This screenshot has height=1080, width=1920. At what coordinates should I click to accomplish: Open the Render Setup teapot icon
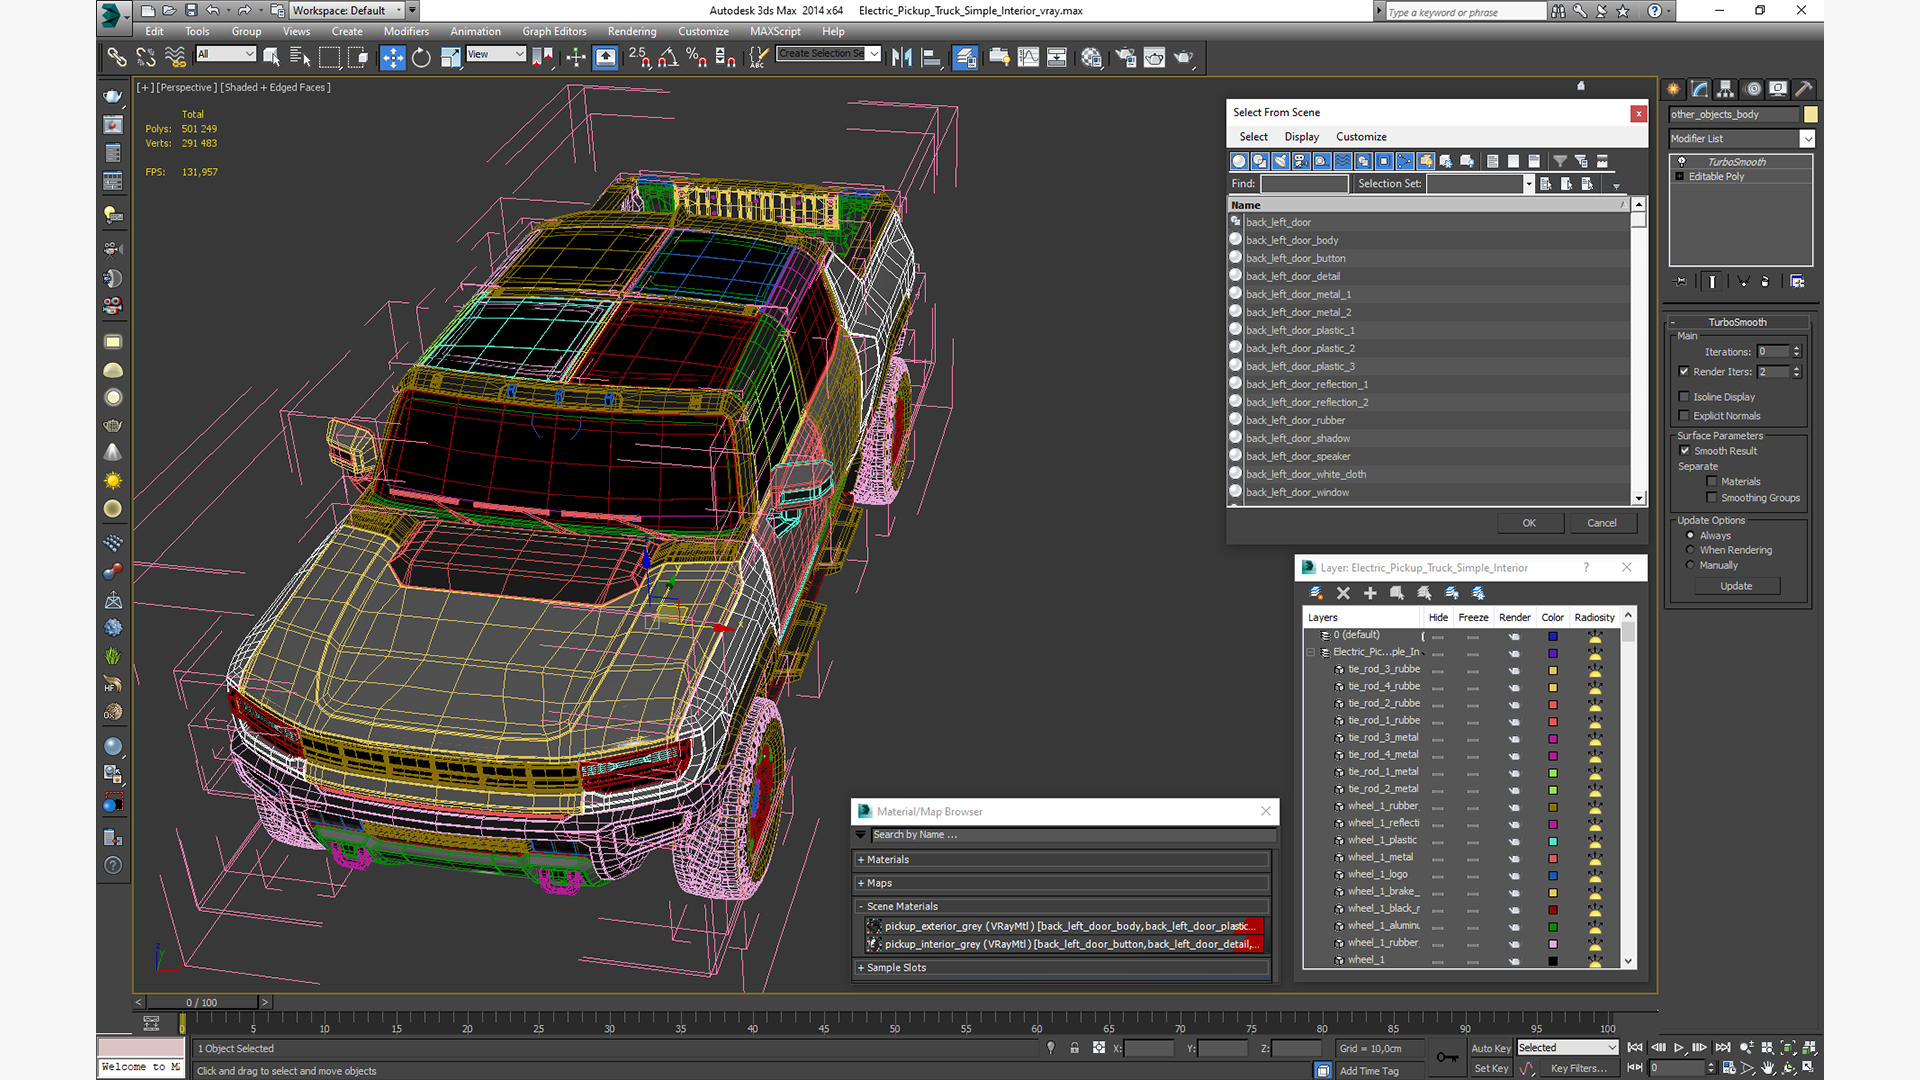pos(1126,57)
